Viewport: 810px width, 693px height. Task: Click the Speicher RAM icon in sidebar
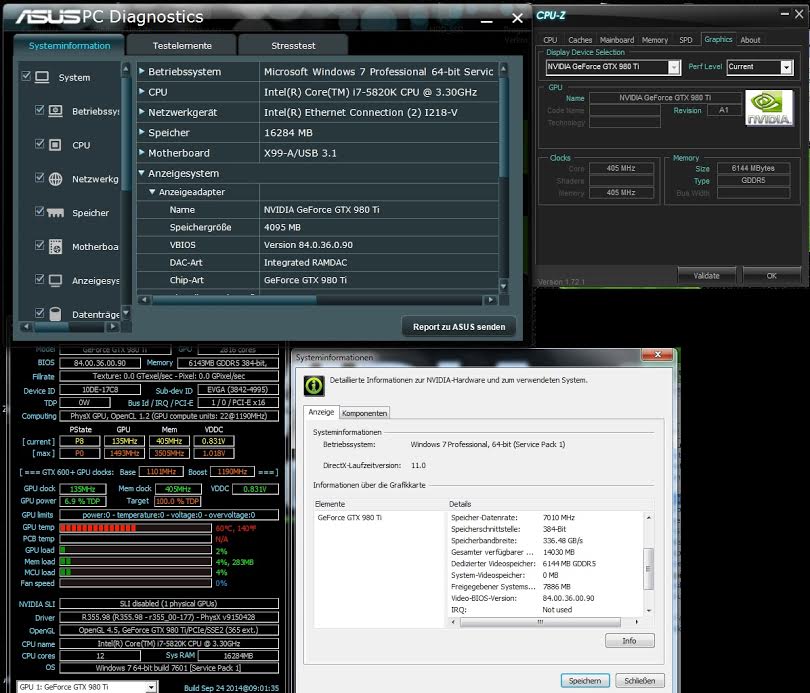(55, 213)
